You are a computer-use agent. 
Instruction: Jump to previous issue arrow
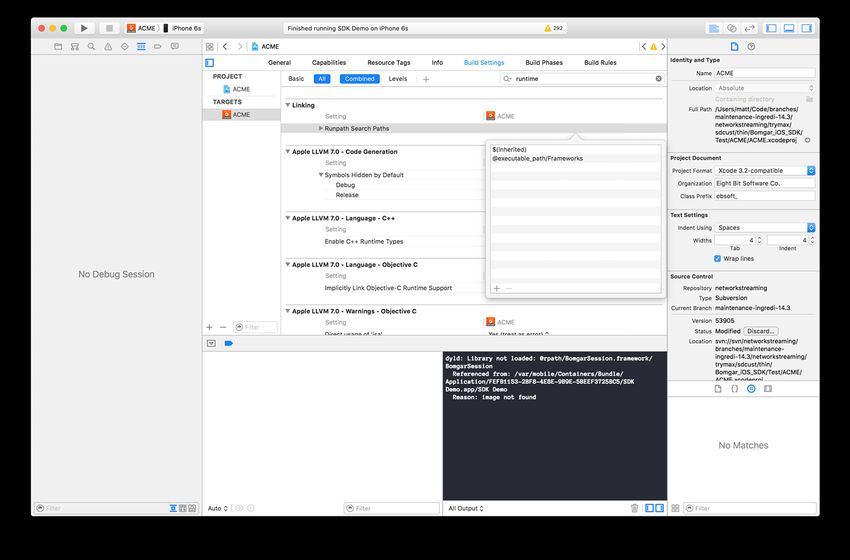(x=643, y=47)
